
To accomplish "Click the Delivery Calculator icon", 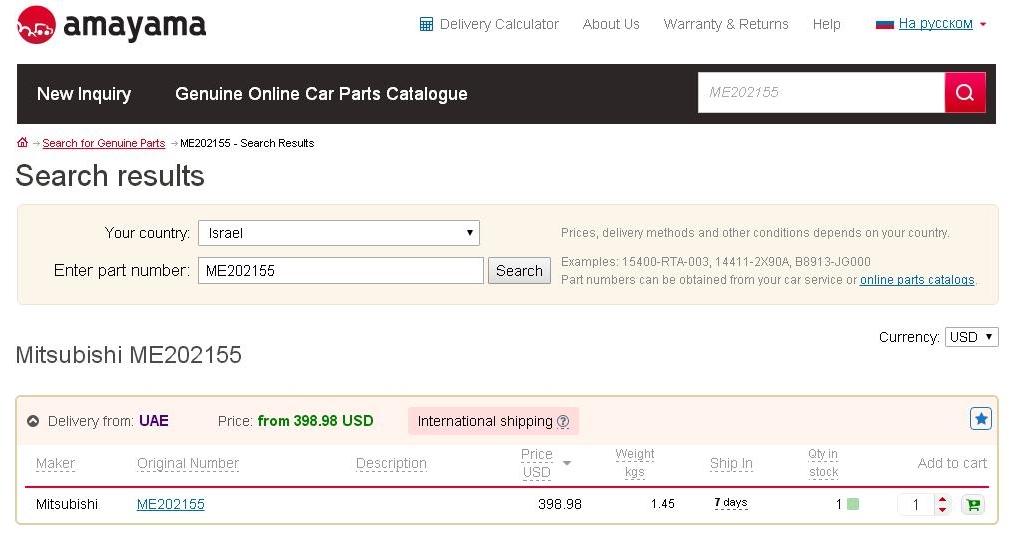I will click(x=427, y=24).
